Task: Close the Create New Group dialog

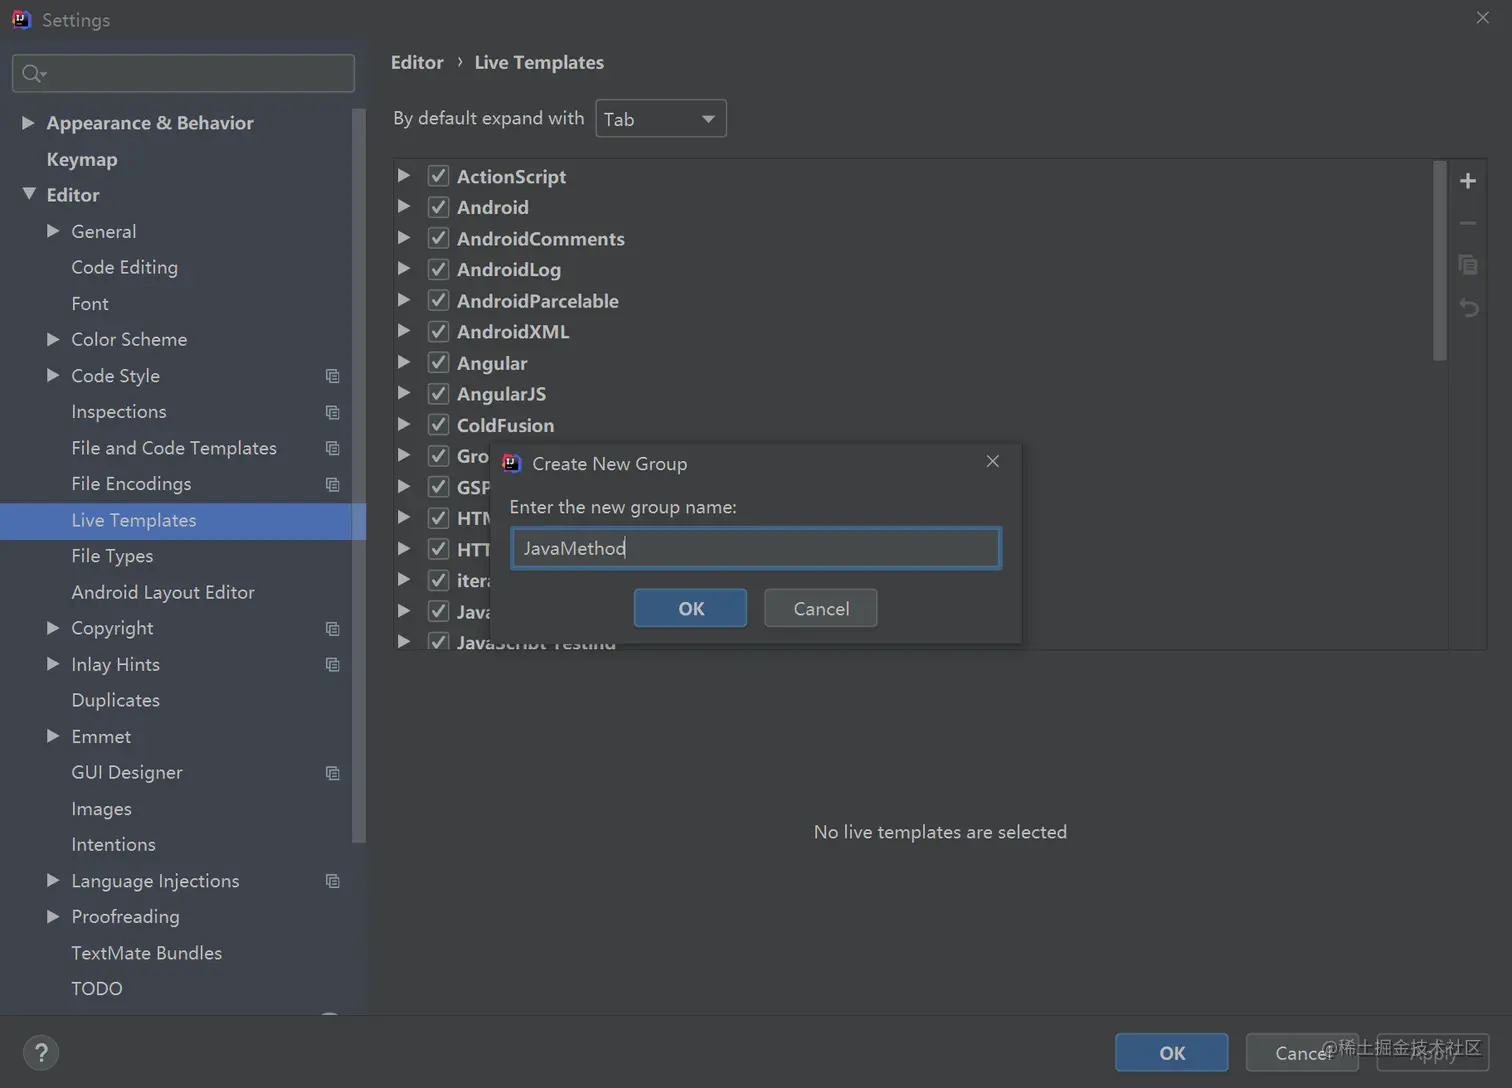Action: pos(992,461)
